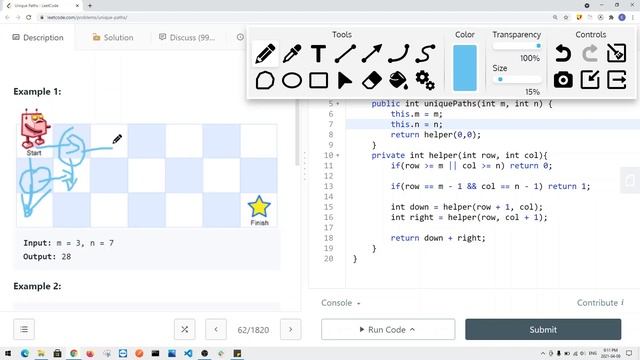Select the Text tool
This screenshot has width=640, height=360.
tap(318, 53)
